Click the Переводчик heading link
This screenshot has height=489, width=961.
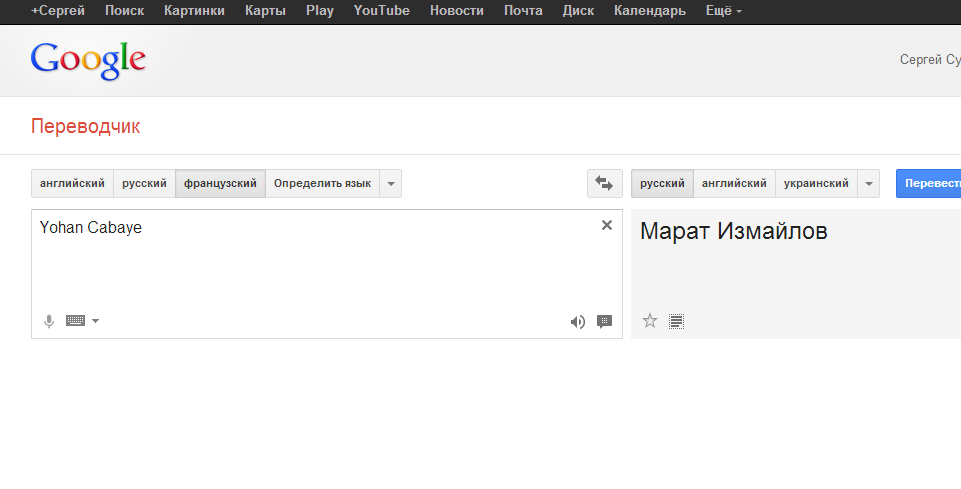[x=86, y=126]
